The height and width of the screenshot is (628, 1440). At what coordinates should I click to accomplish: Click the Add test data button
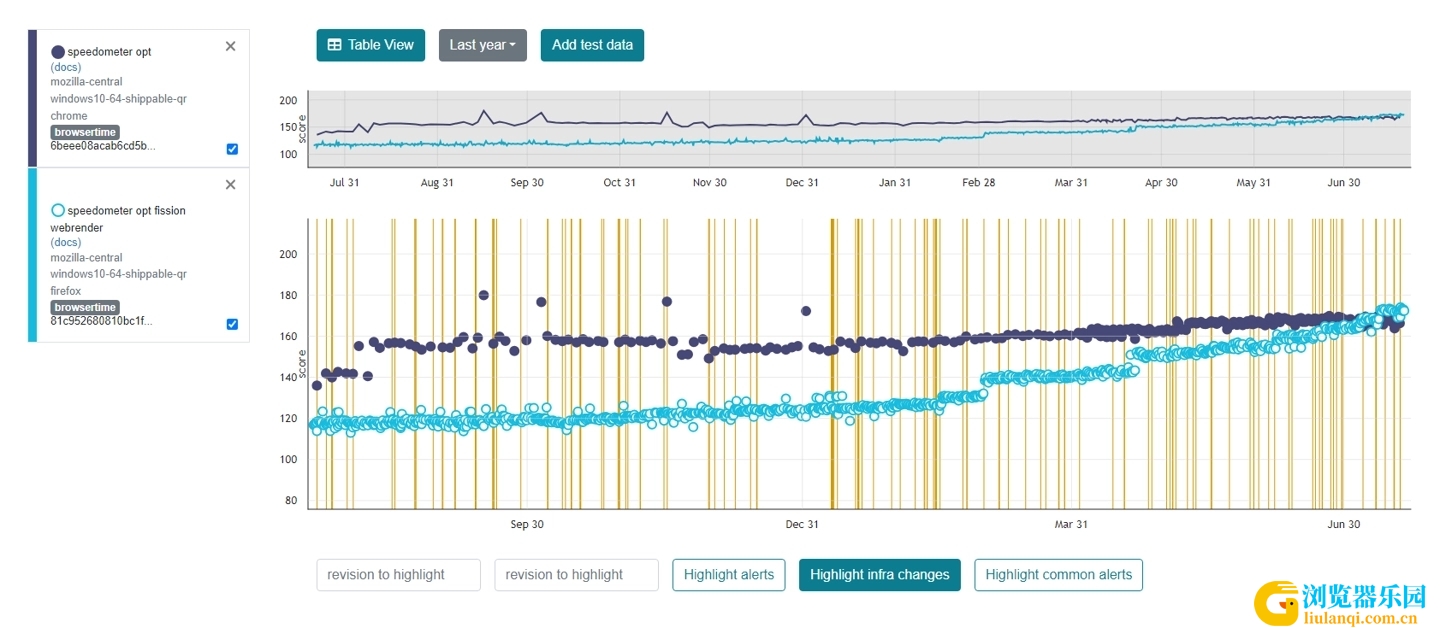click(592, 45)
